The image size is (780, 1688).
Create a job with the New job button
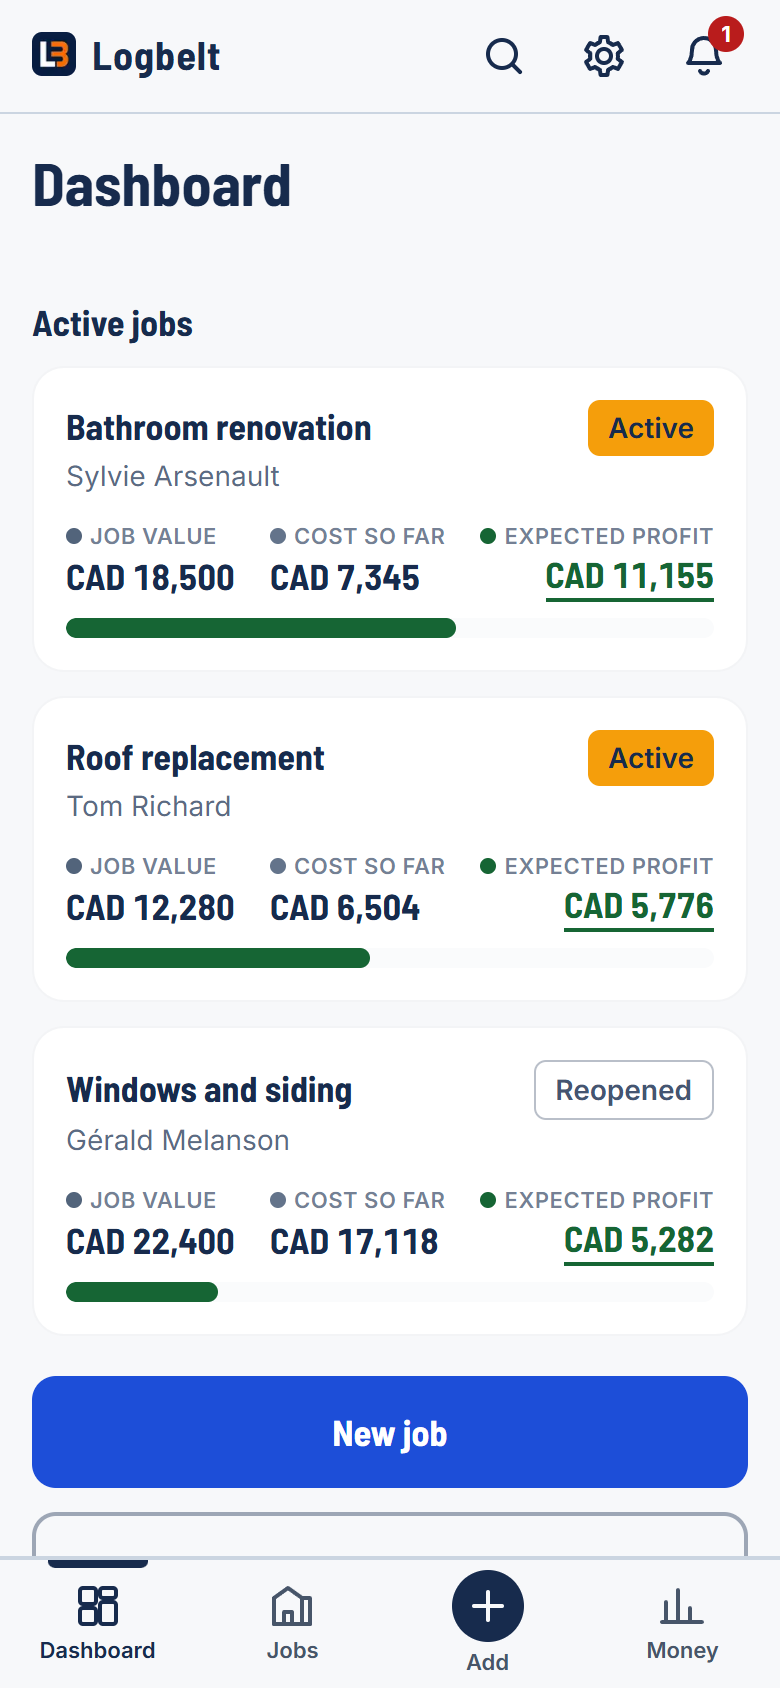tap(390, 1432)
